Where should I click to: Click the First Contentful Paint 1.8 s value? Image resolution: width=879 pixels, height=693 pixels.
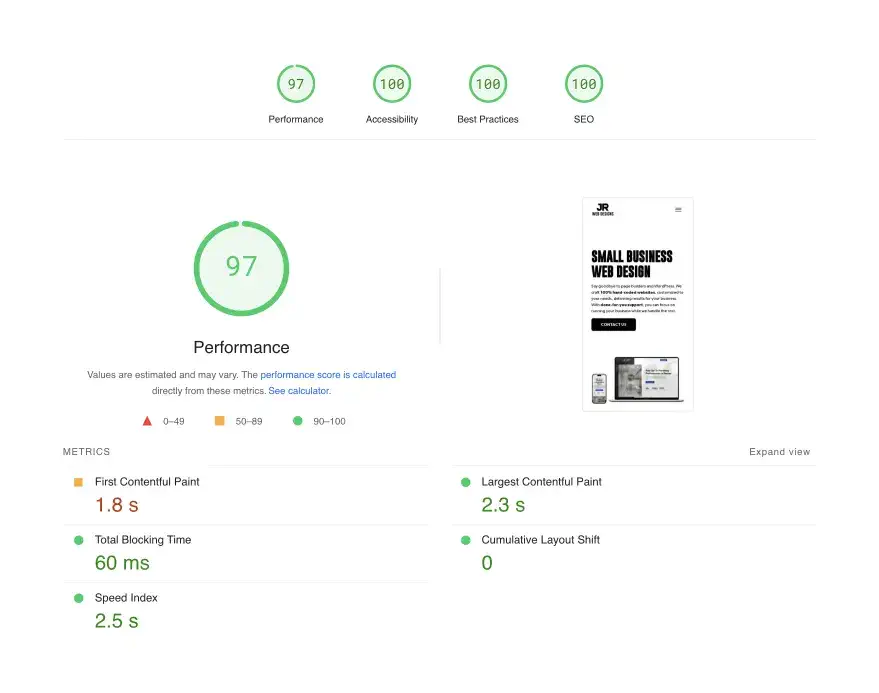click(117, 505)
